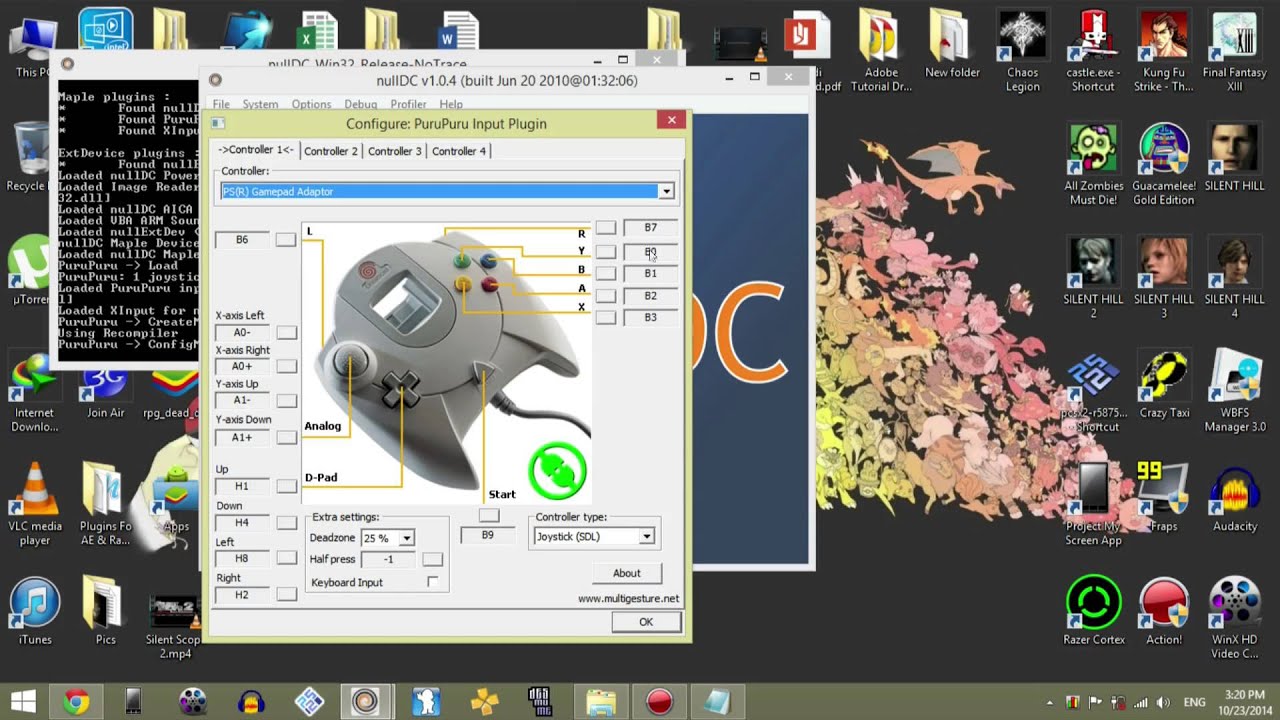
Task: Click the assign button beside the H8 Left field
Action: tap(286, 559)
